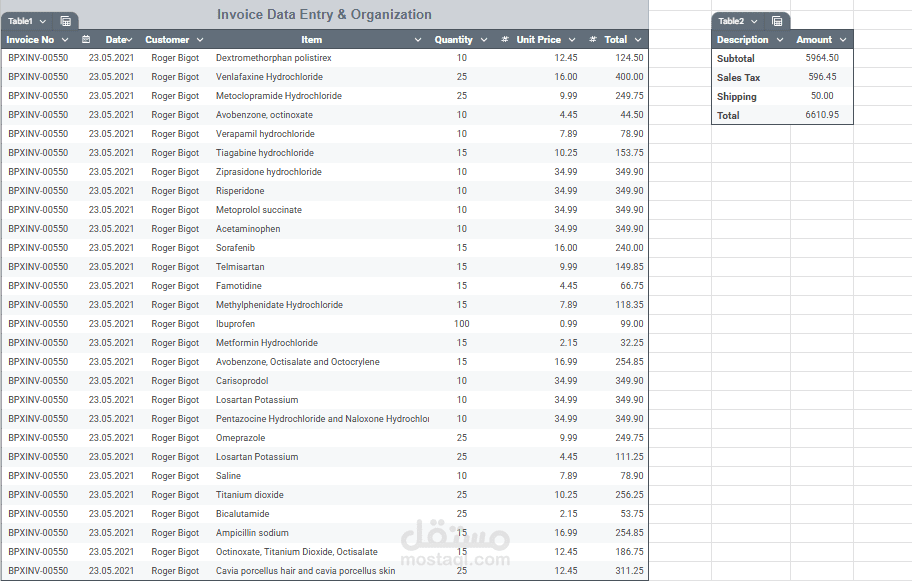Open the Customer column filter dropdown
This screenshot has width=912, height=581.
200,40
